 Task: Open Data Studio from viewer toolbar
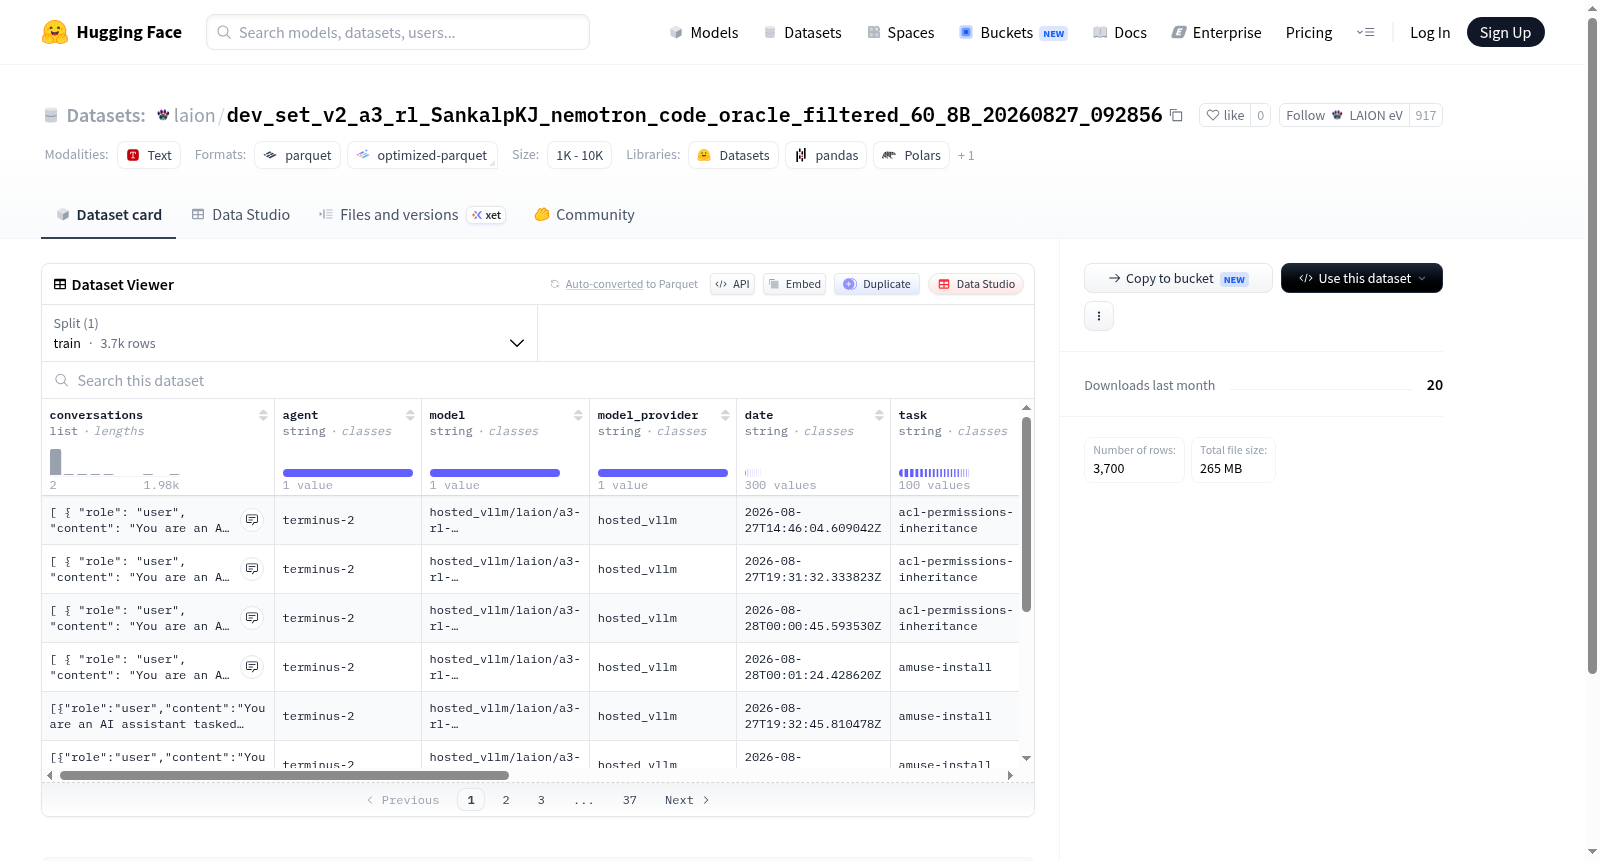(976, 284)
